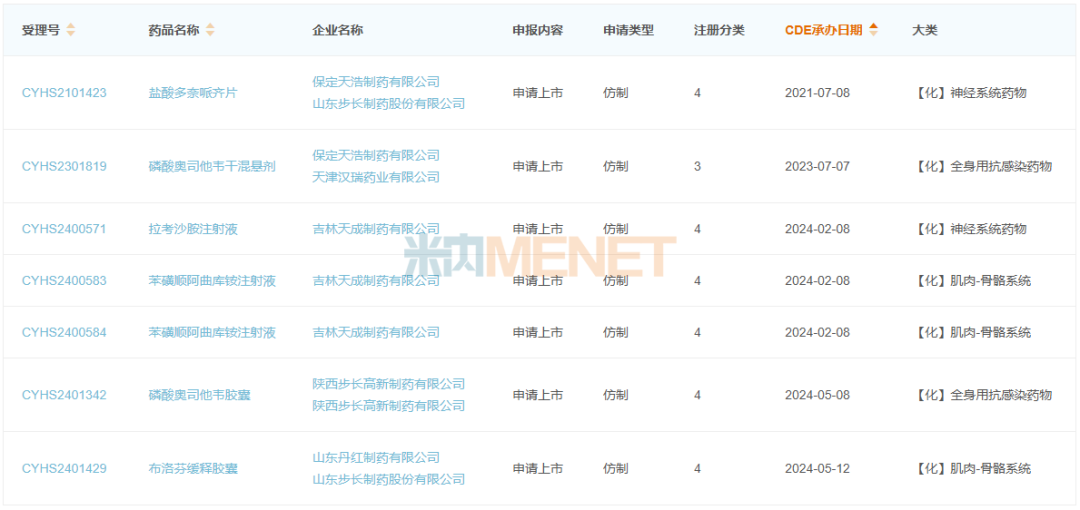Open company 天津汉瑞药业有限公司
This screenshot has width=1080, height=510.
(376, 177)
